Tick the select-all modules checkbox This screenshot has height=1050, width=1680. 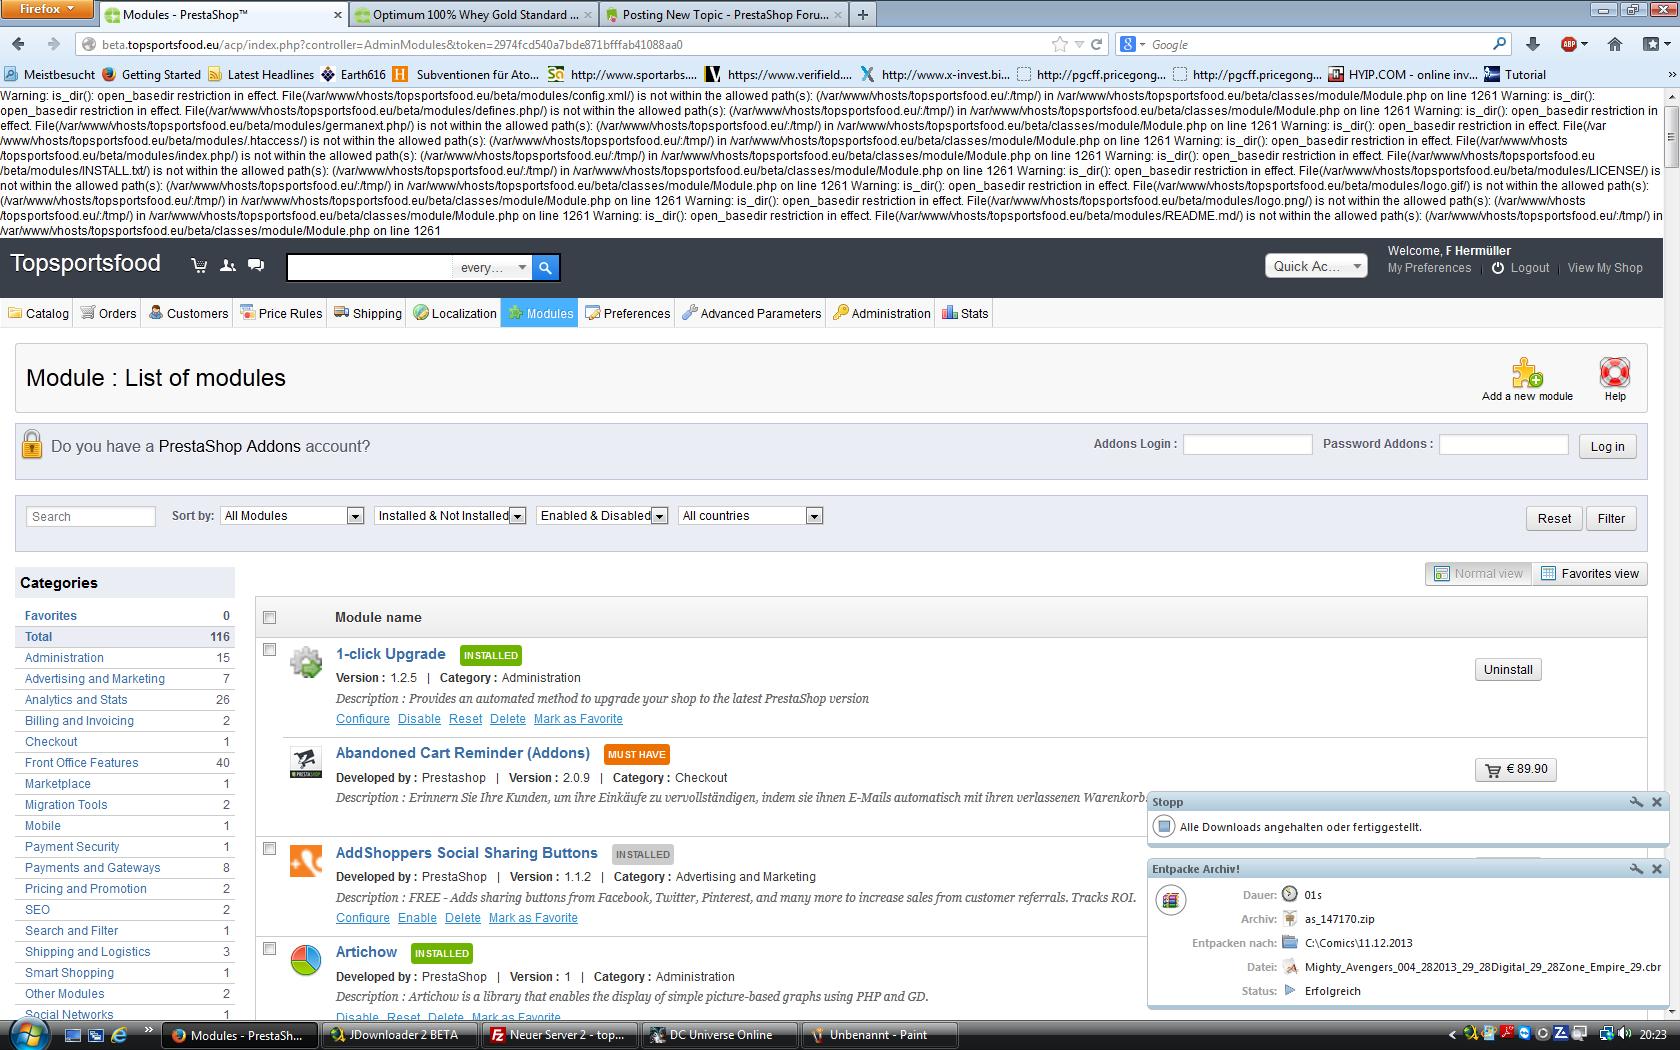[x=269, y=617]
